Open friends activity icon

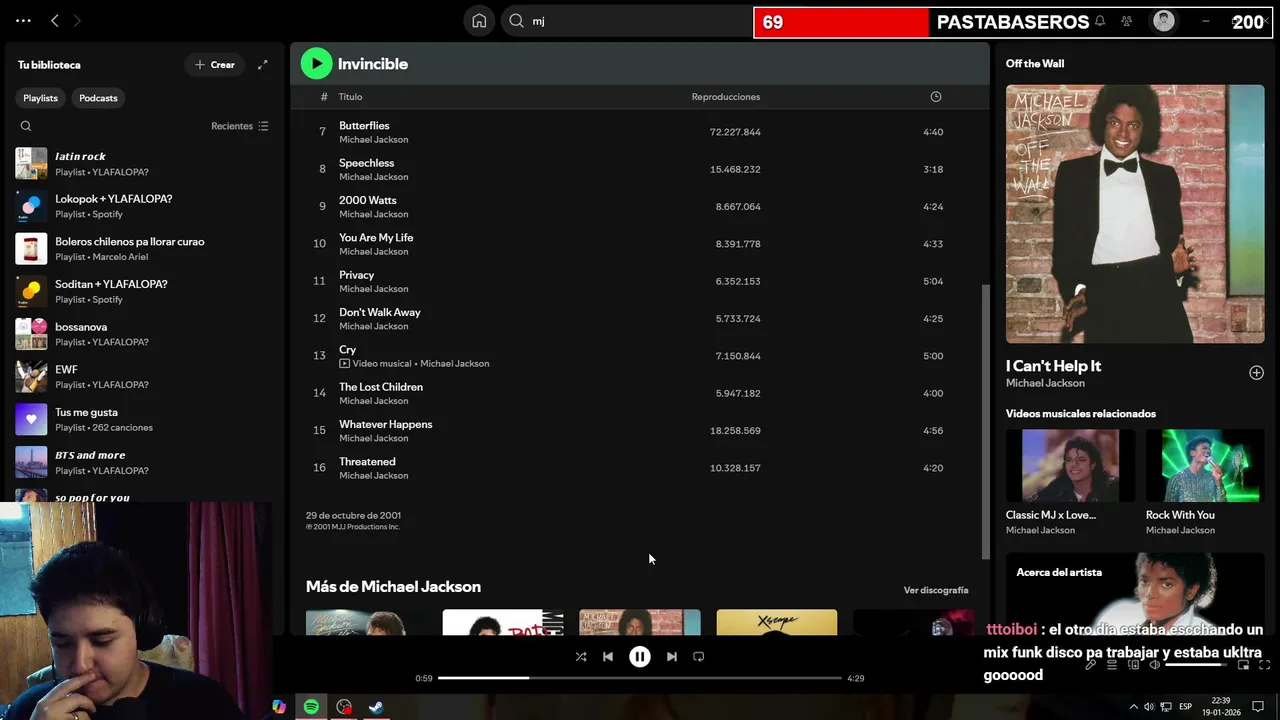click(x=1127, y=21)
